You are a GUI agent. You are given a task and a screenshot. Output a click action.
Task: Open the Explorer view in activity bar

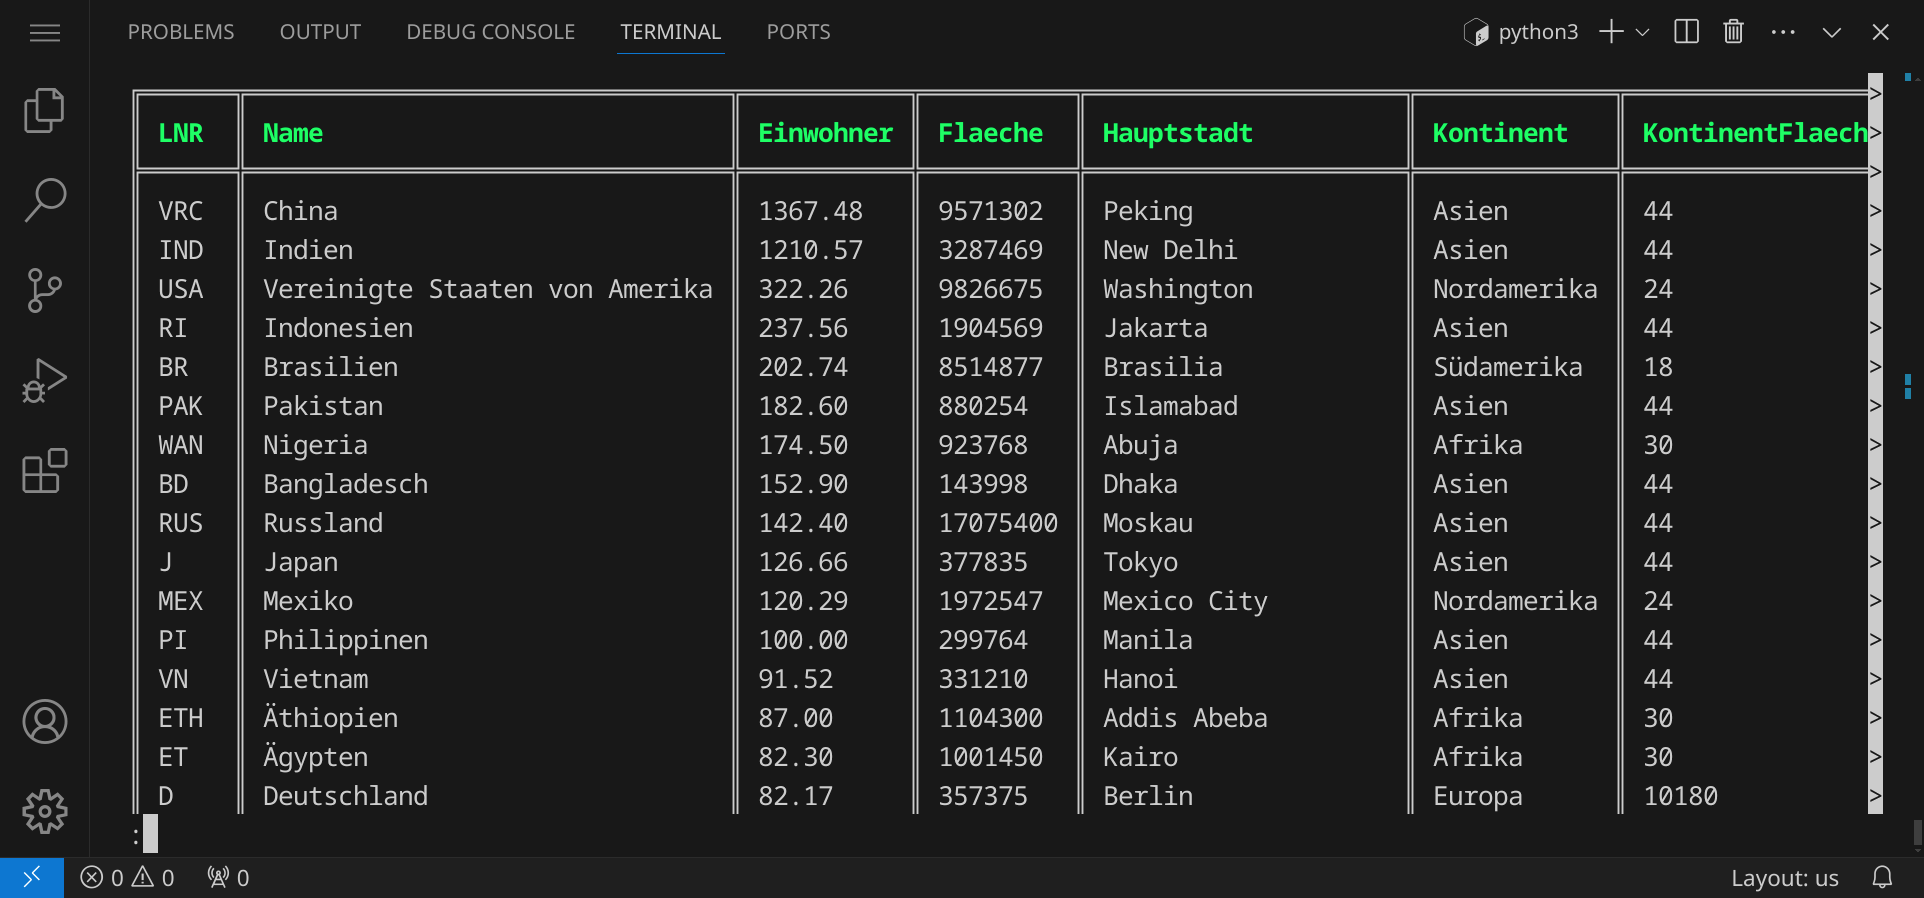44,110
